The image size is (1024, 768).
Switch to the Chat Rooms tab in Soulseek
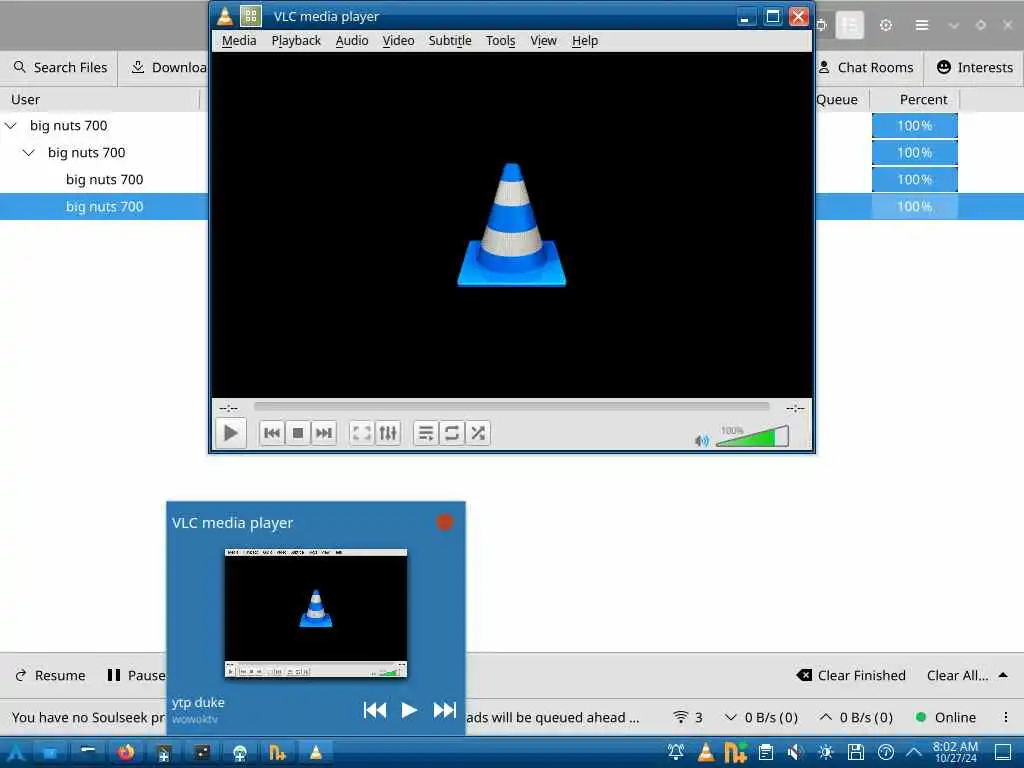click(865, 67)
